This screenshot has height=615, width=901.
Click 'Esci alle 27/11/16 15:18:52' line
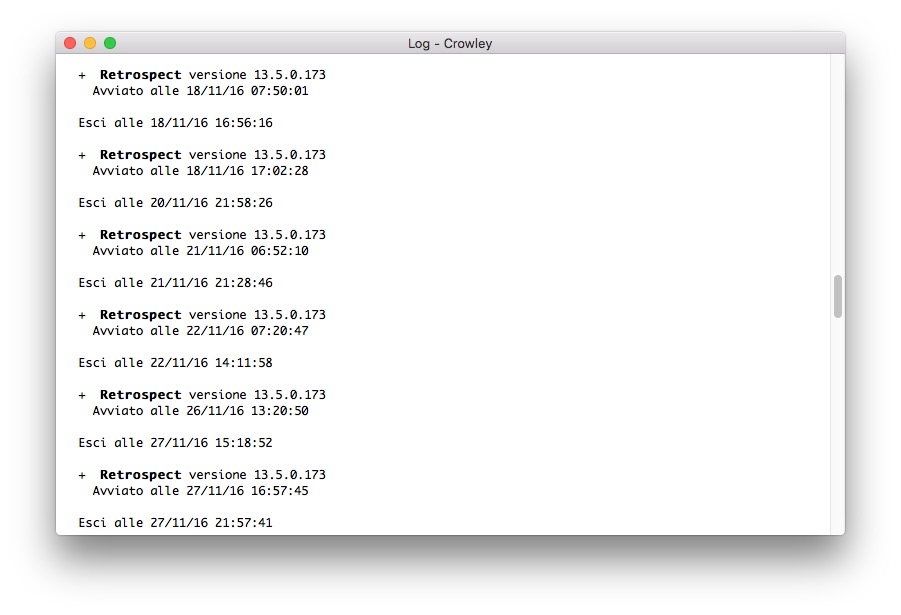(x=175, y=443)
